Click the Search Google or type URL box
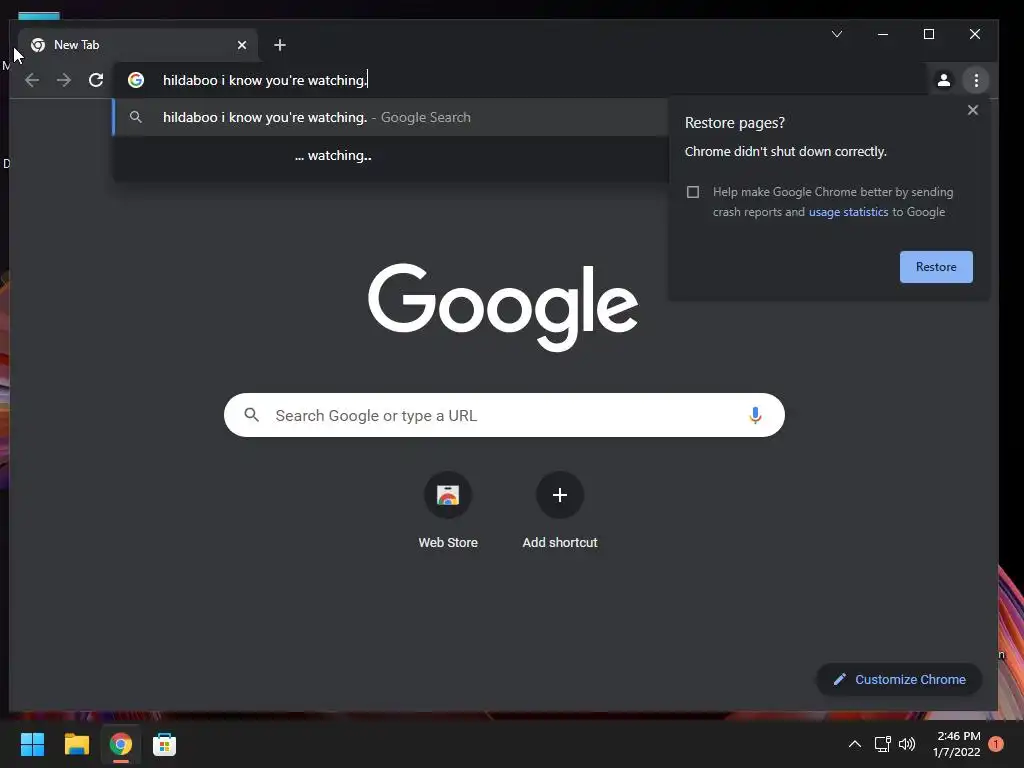 504,415
